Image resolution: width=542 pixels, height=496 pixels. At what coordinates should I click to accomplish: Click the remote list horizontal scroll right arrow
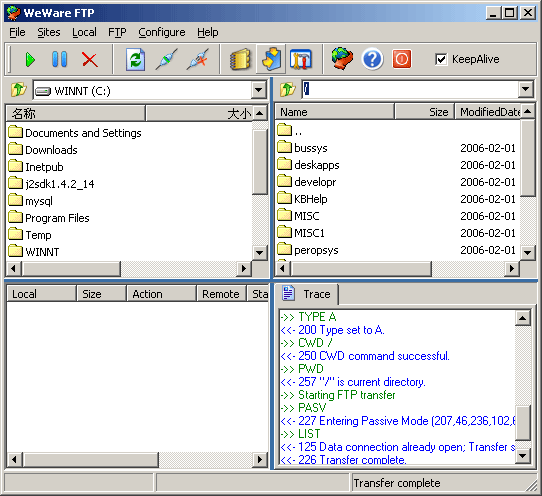point(512,269)
